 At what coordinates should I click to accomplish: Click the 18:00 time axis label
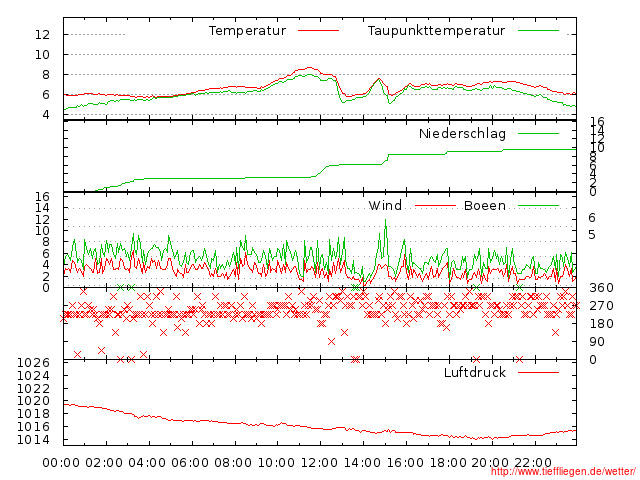pos(448,463)
